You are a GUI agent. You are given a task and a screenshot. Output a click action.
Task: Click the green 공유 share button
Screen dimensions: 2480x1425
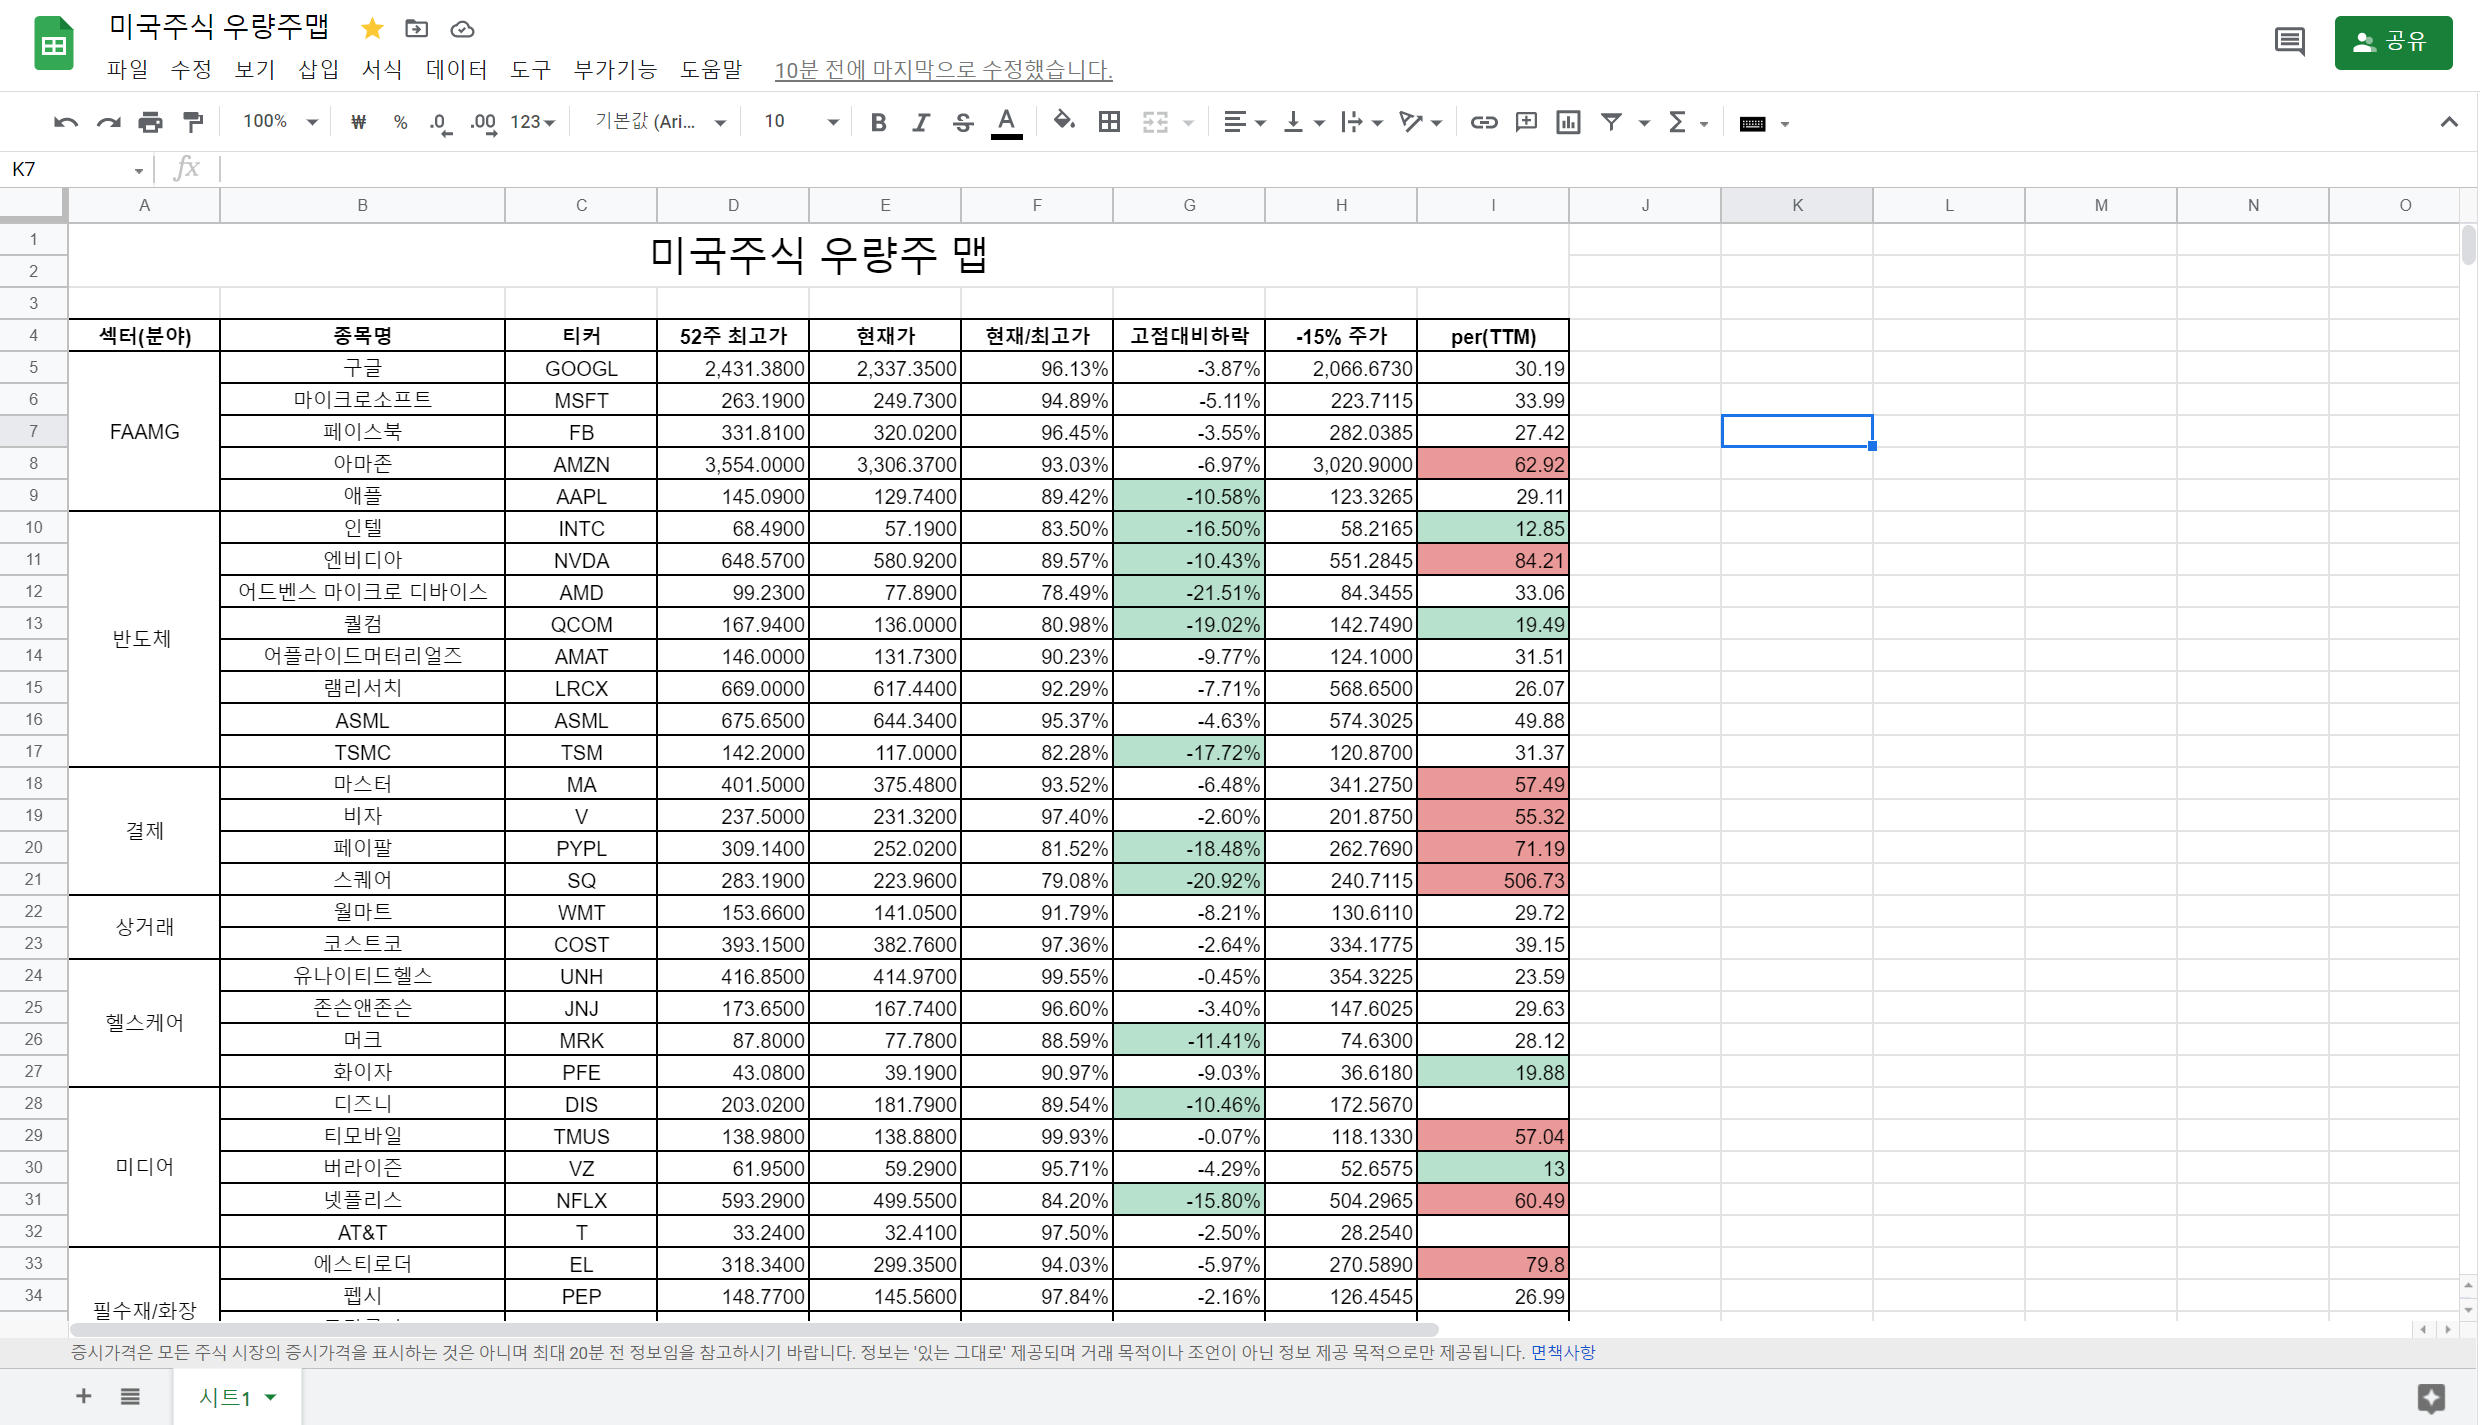coord(2393,42)
